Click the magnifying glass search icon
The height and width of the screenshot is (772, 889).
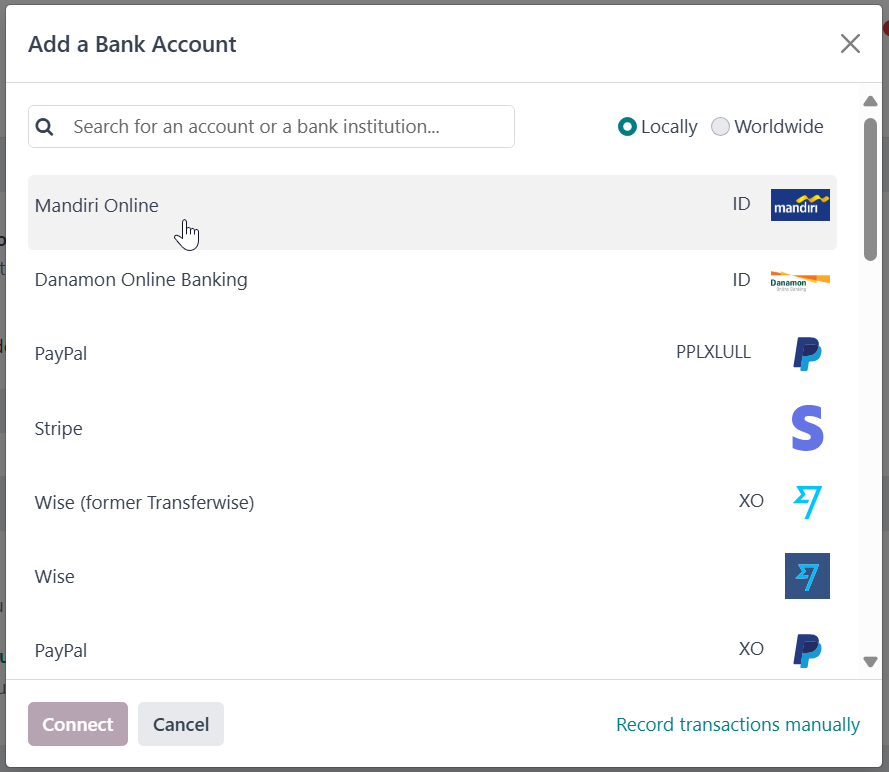(44, 127)
